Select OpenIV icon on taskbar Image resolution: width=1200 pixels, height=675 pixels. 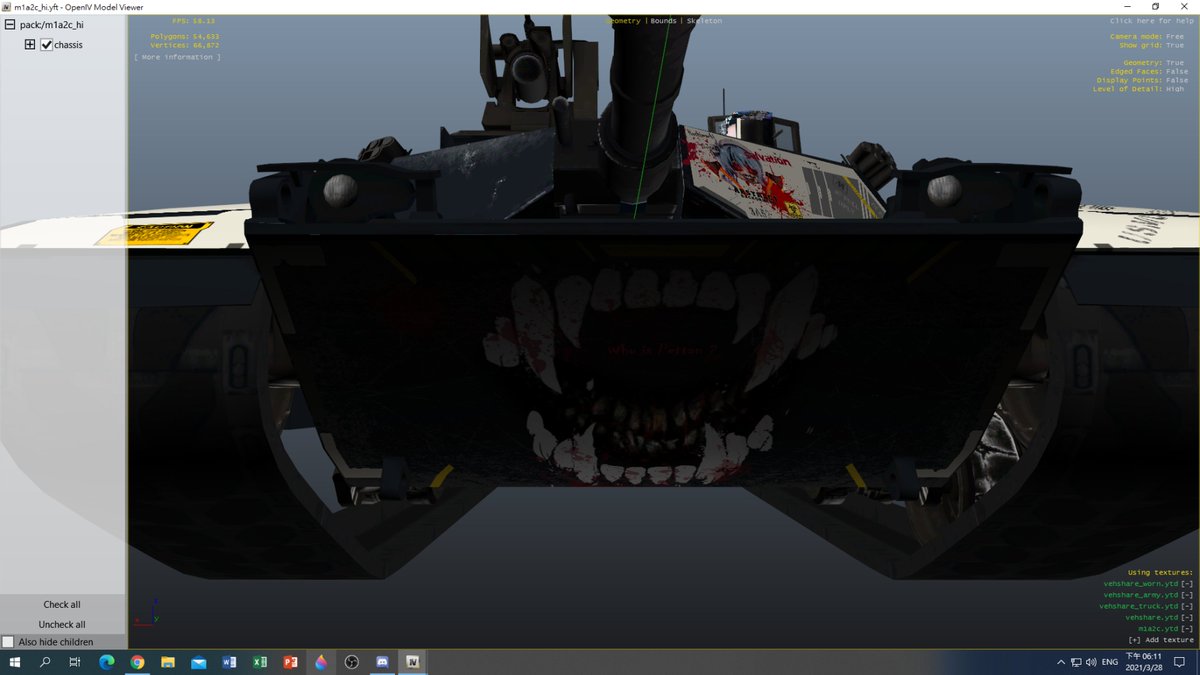412,662
